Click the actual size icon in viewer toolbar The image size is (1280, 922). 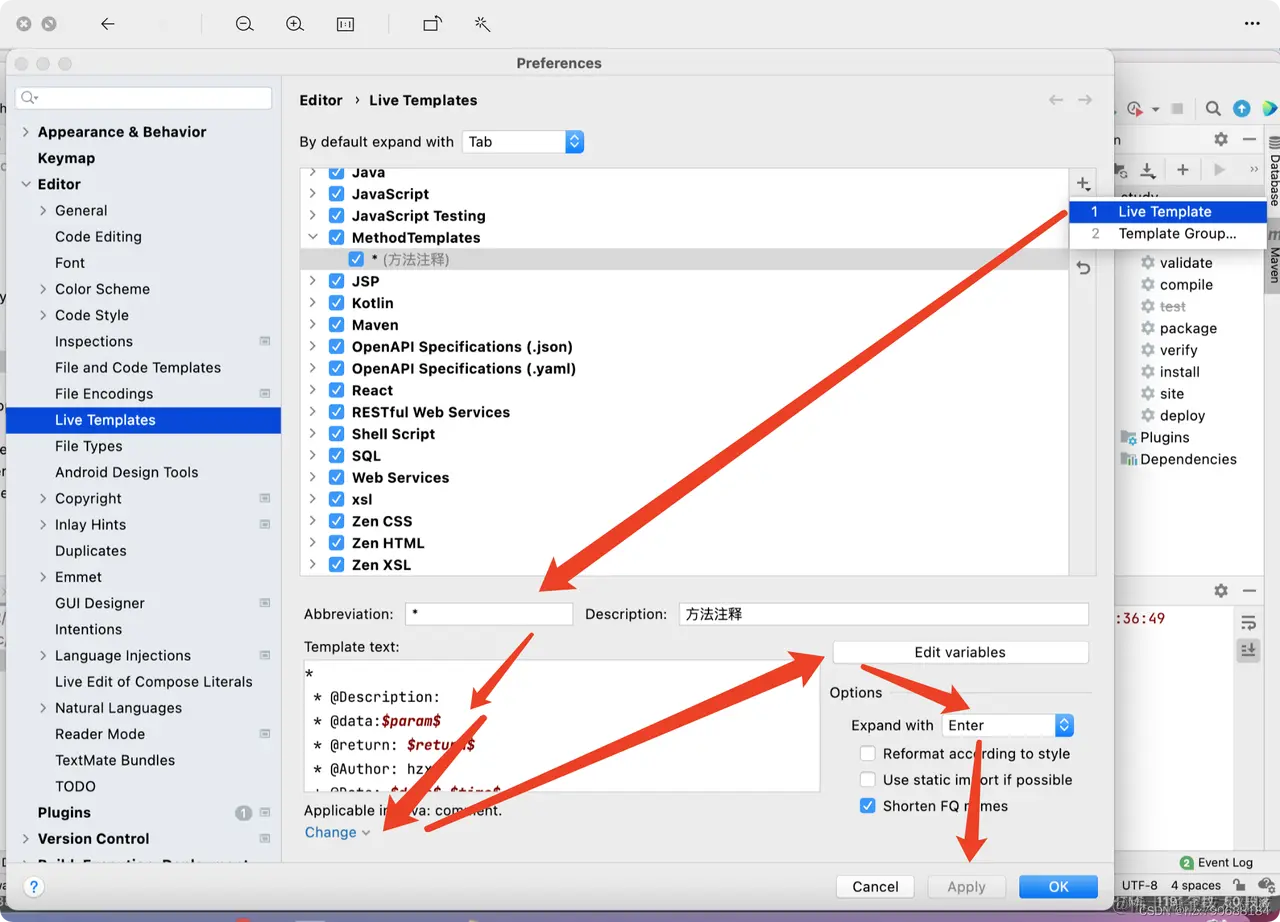click(346, 24)
